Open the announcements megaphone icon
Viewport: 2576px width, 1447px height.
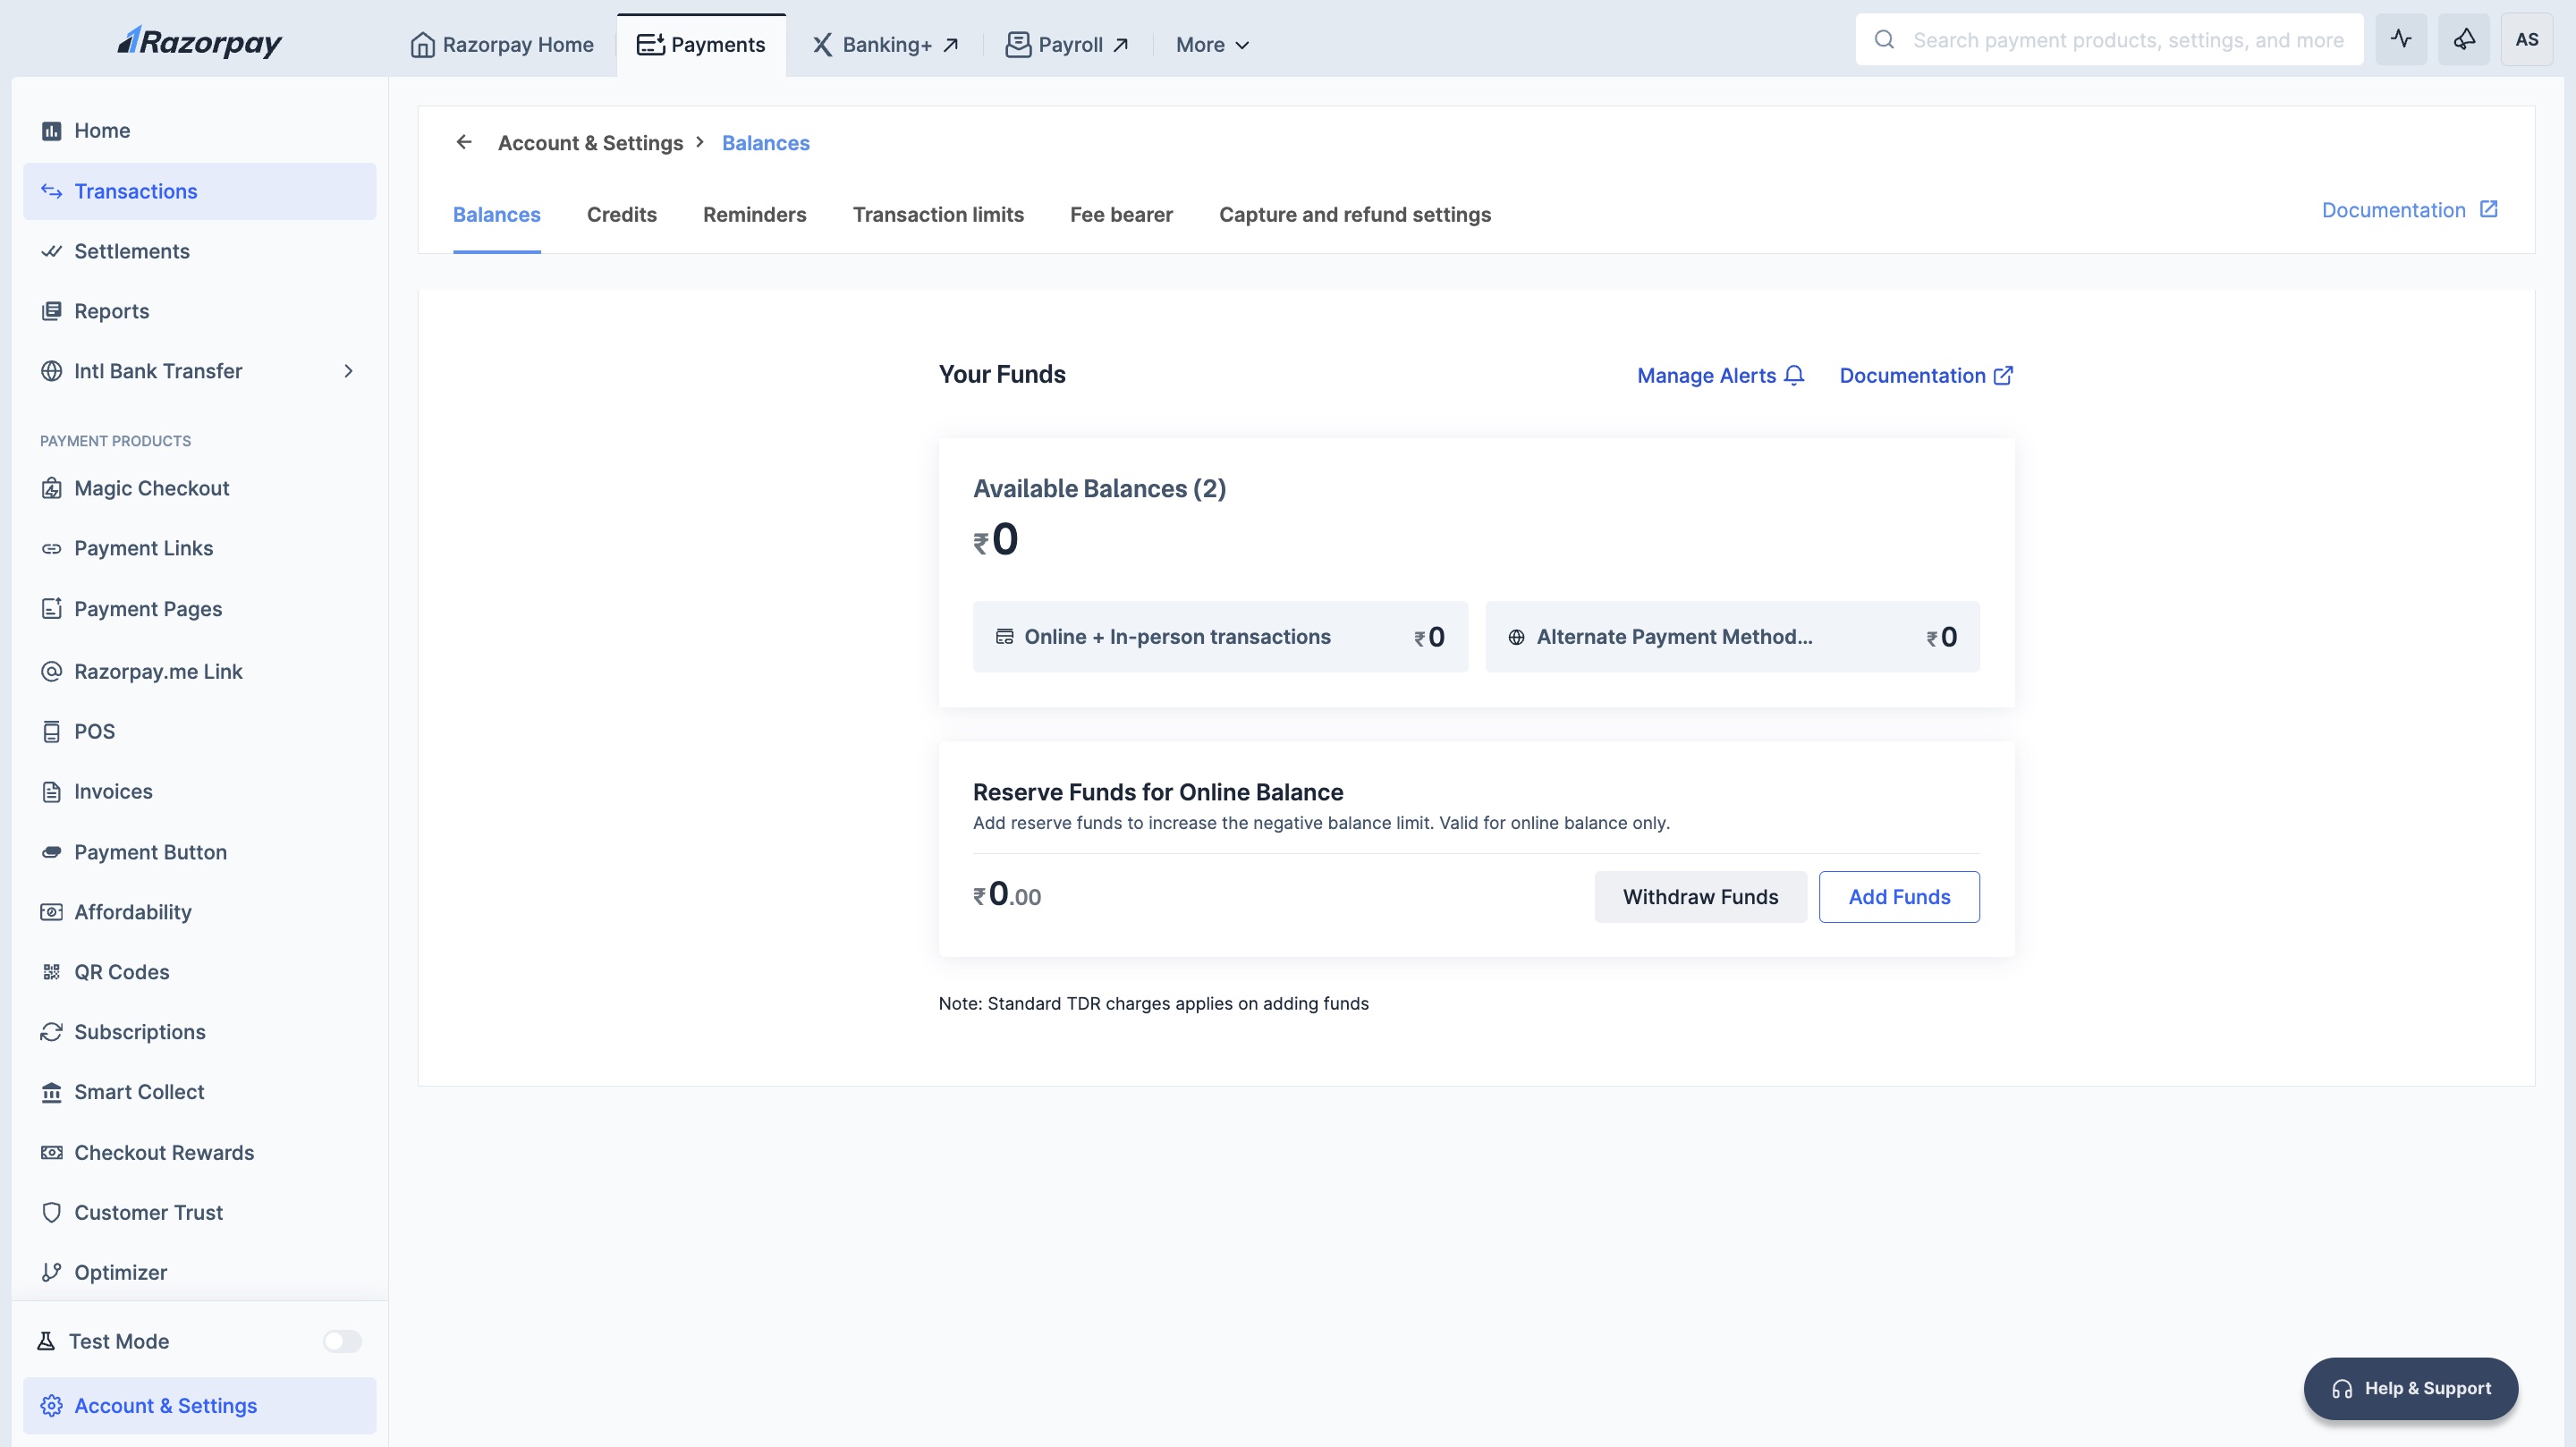pos(2464,40)
